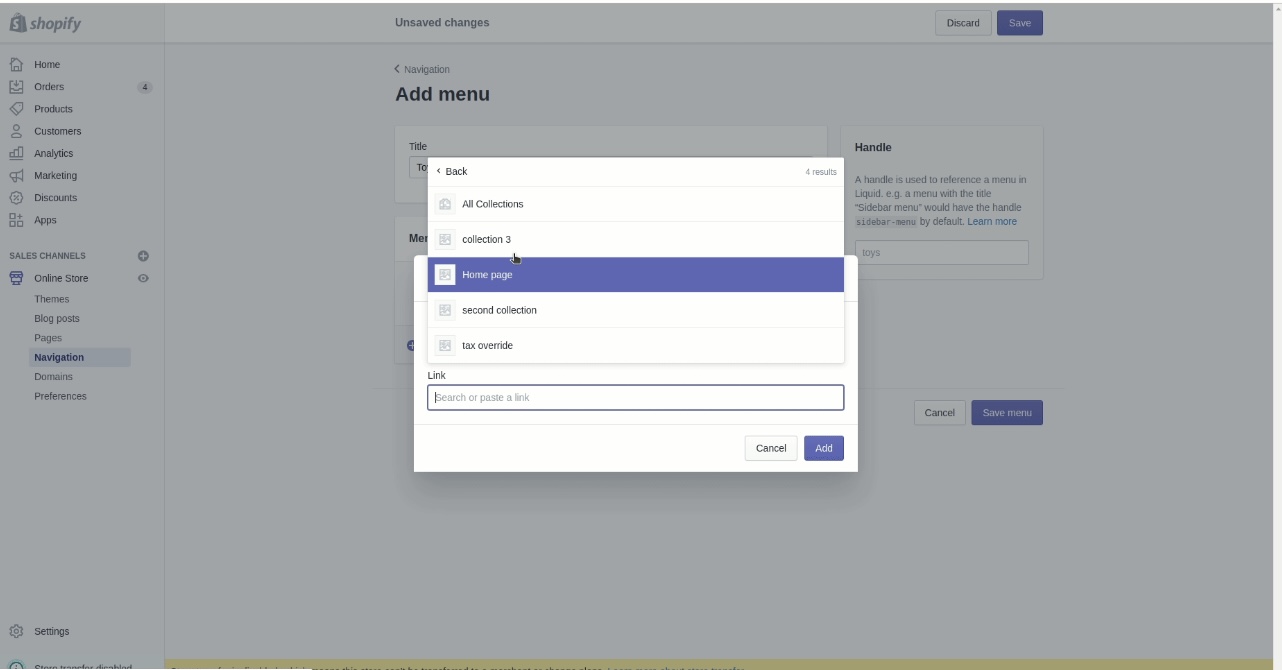Click the Link search field
This screenshot has width=1282, height=670.
(635, 397)
